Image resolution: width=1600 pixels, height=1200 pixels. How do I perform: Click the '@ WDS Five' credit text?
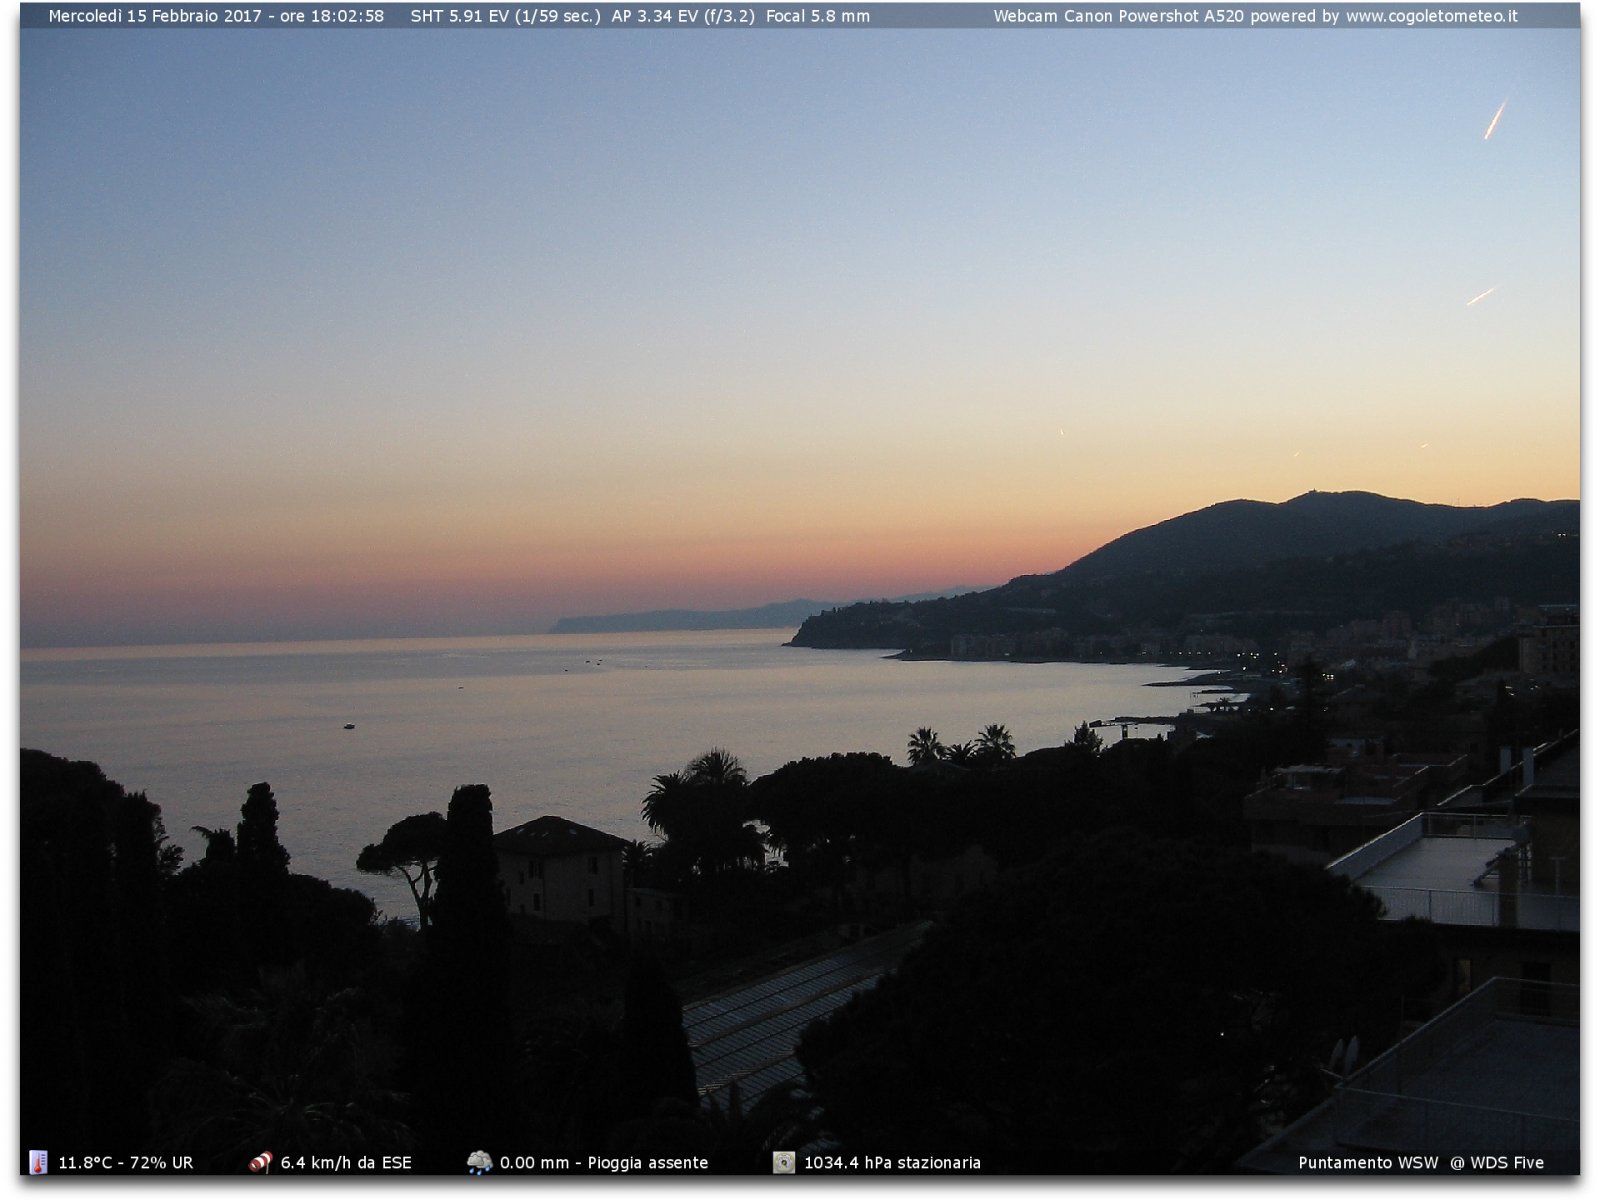point(1497,1163)
